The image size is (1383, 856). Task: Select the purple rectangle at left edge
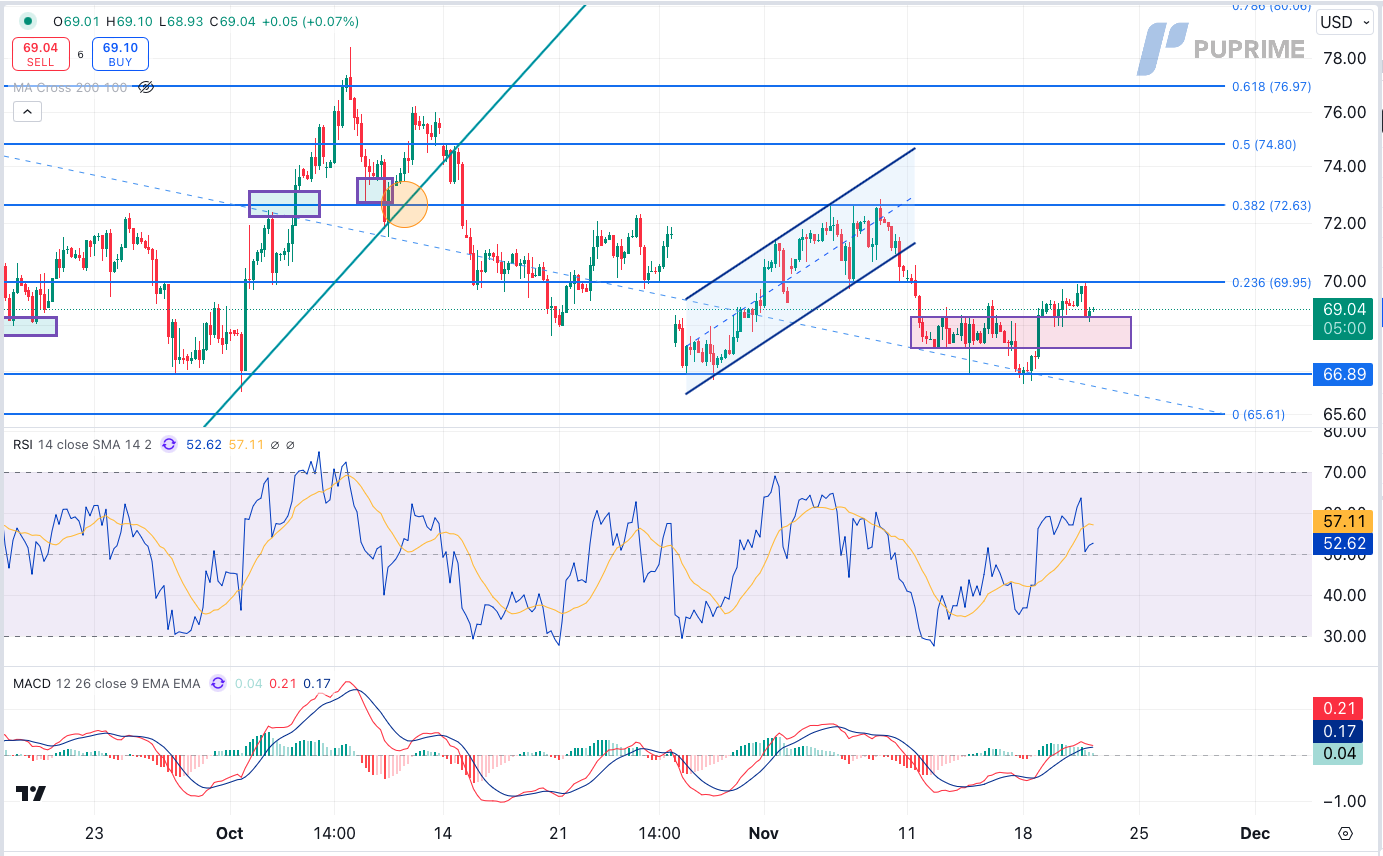pos(29,326)
